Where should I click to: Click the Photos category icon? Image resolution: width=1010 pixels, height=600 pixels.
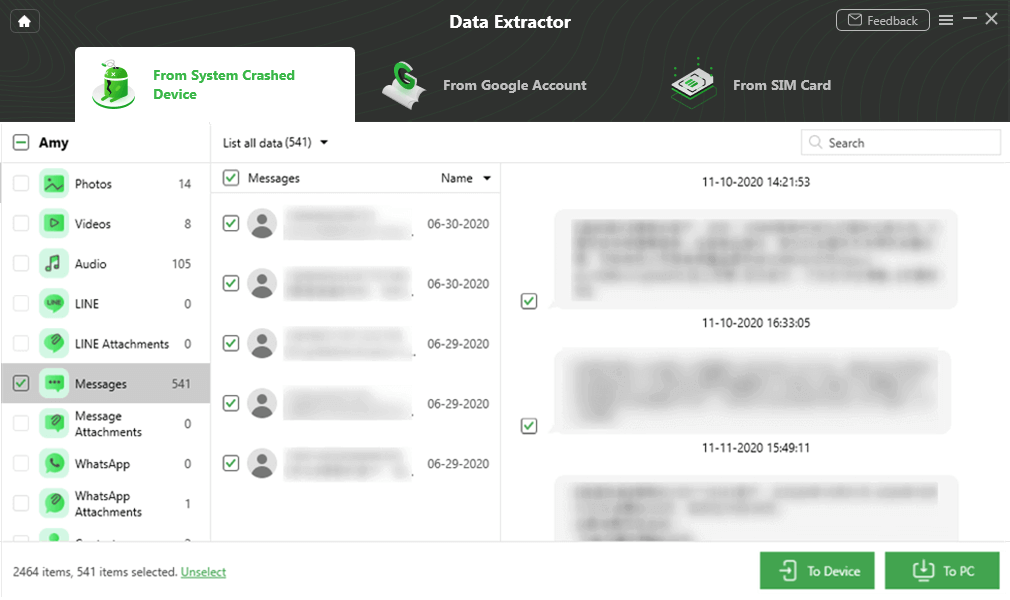pyautogui.click(x=54, y=184)
